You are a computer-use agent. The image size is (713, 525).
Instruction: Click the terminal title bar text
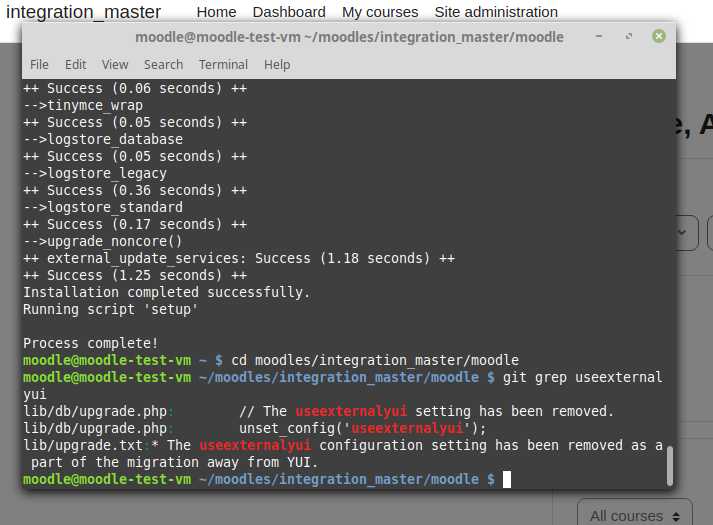349,37
